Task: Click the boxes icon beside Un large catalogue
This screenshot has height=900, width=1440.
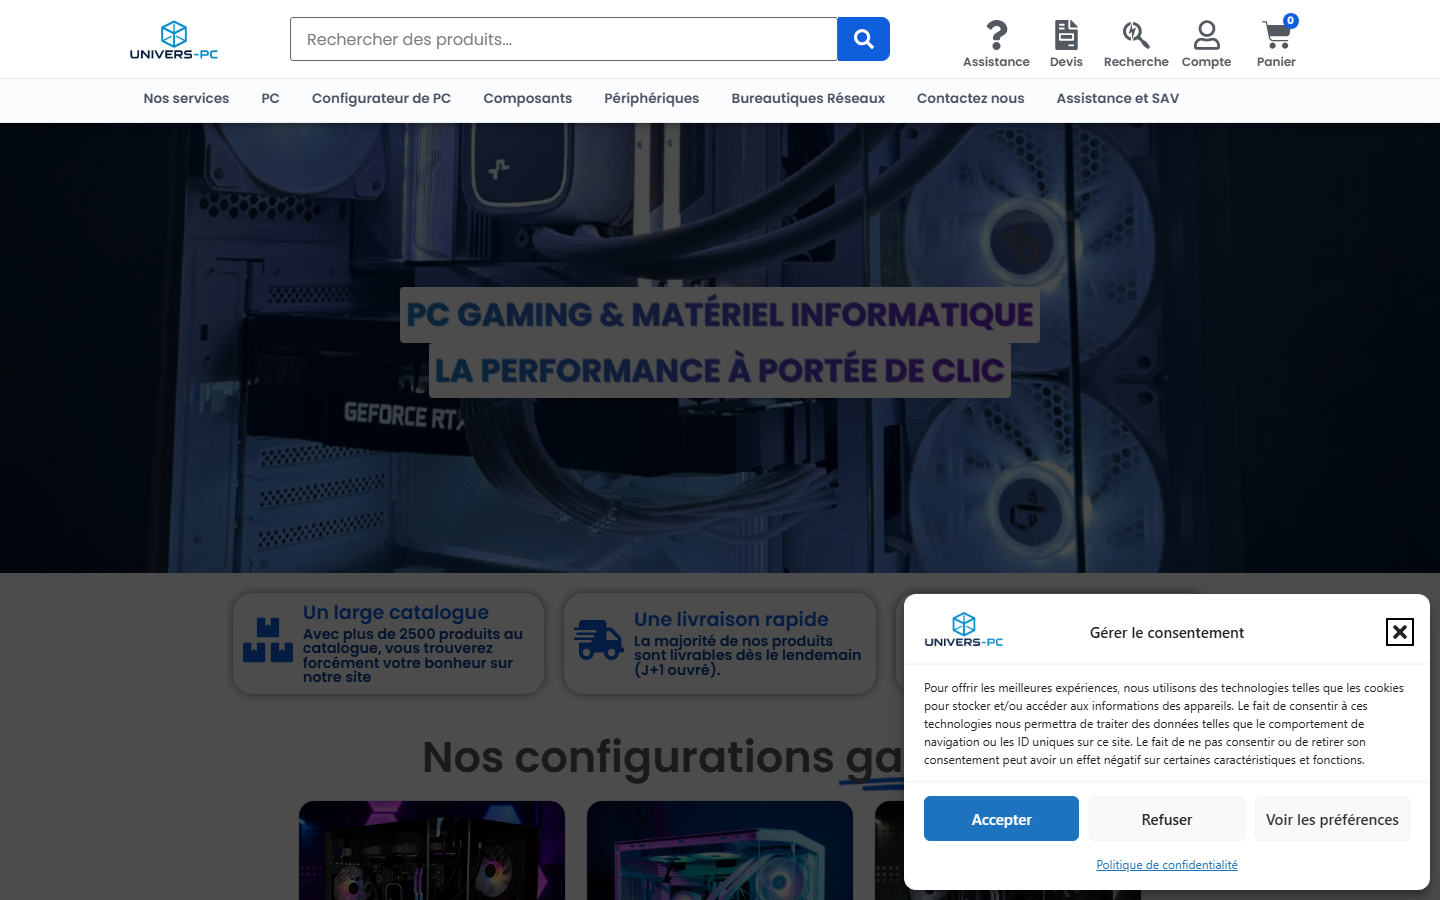Action: click(x=268, y=640)
